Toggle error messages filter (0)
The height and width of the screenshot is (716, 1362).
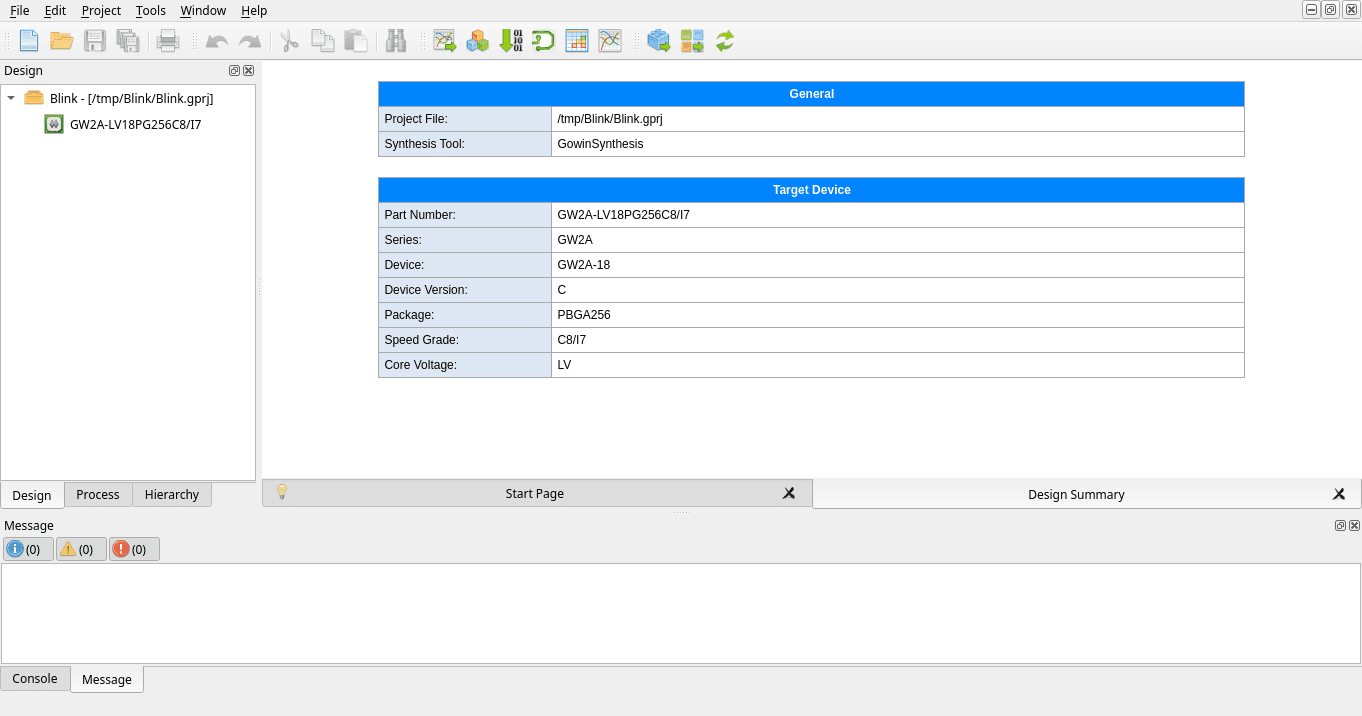134,549
